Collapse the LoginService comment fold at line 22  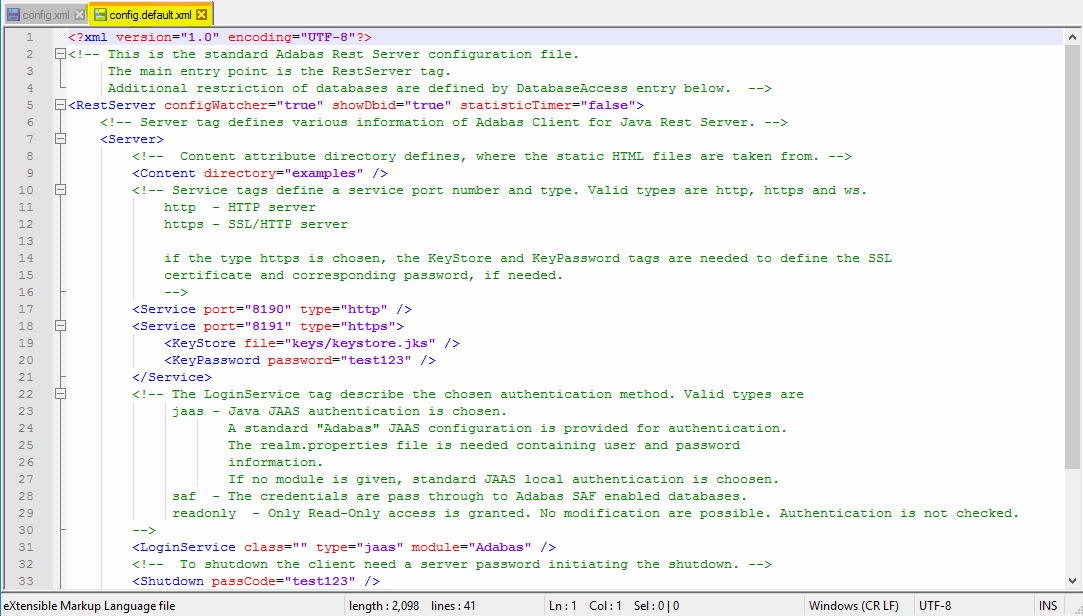pos(62,393)
